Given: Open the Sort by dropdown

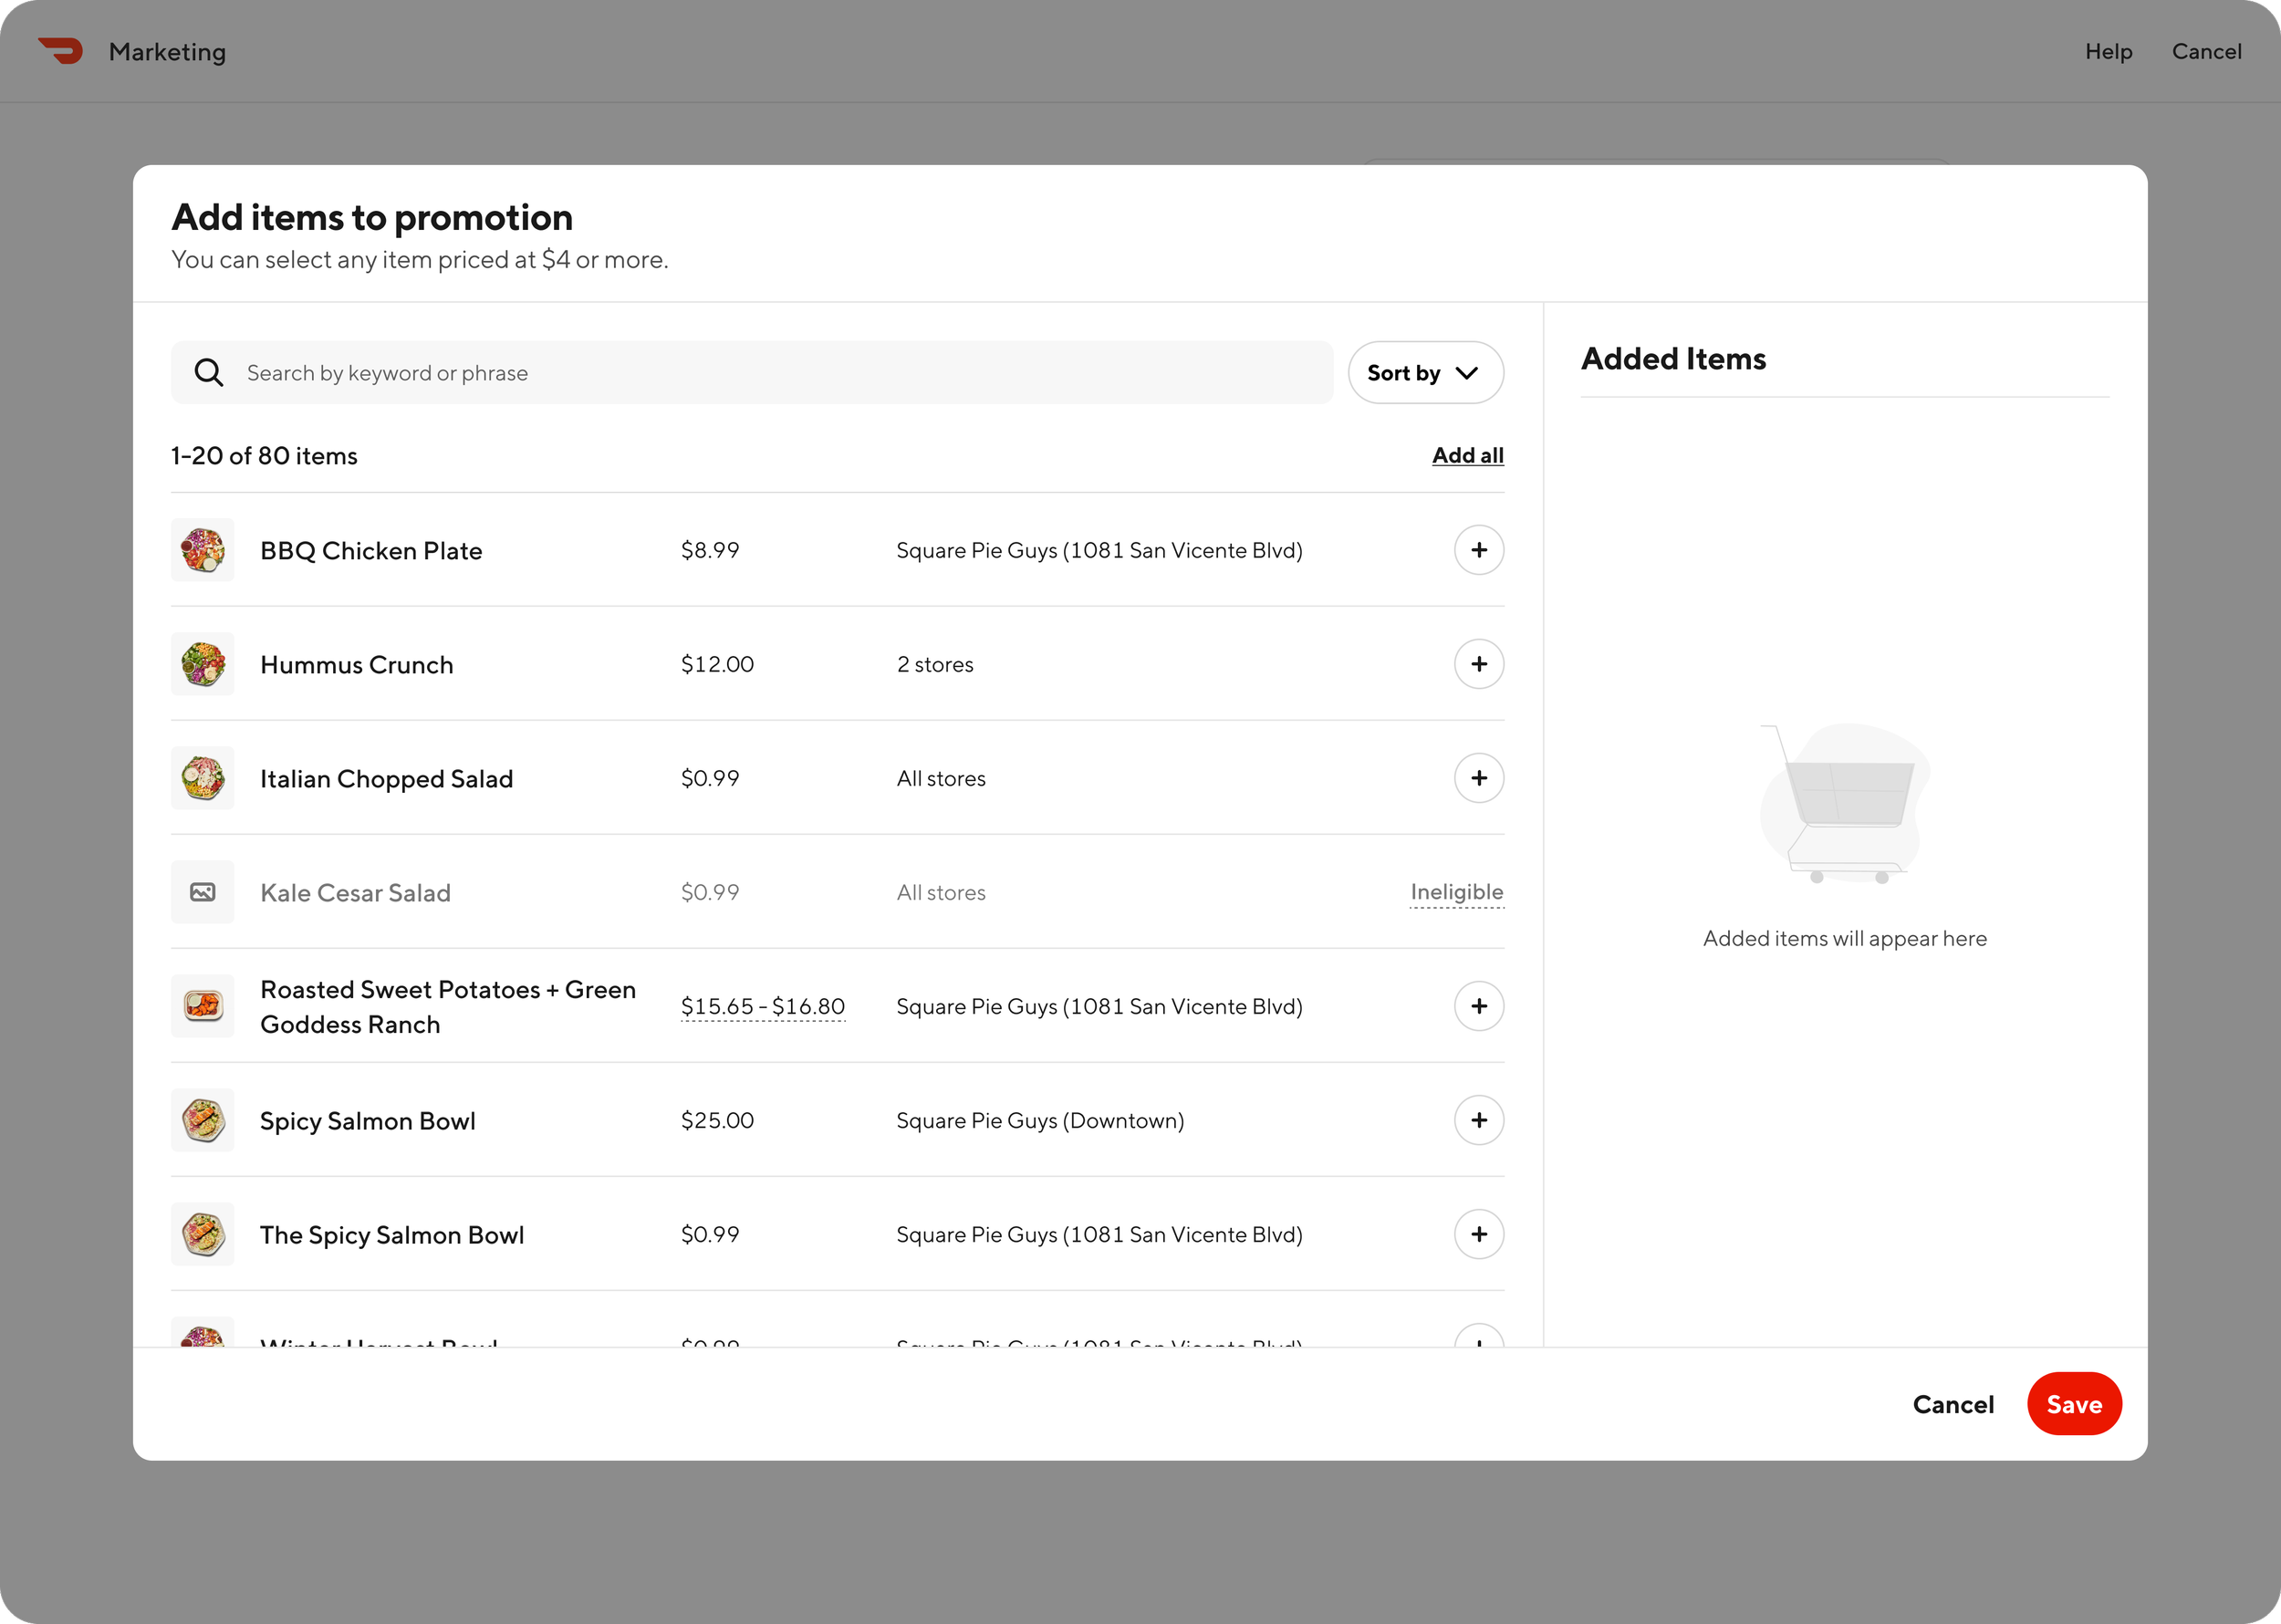Looking at the screenshot, I should [1424, 373].
